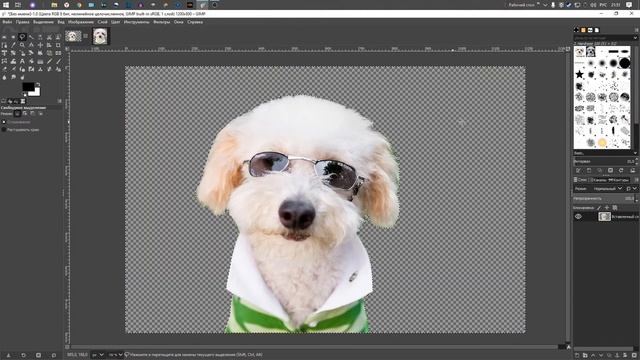Click create new layer button at panel bottom

pyautogui.click(x=577, y=356)
